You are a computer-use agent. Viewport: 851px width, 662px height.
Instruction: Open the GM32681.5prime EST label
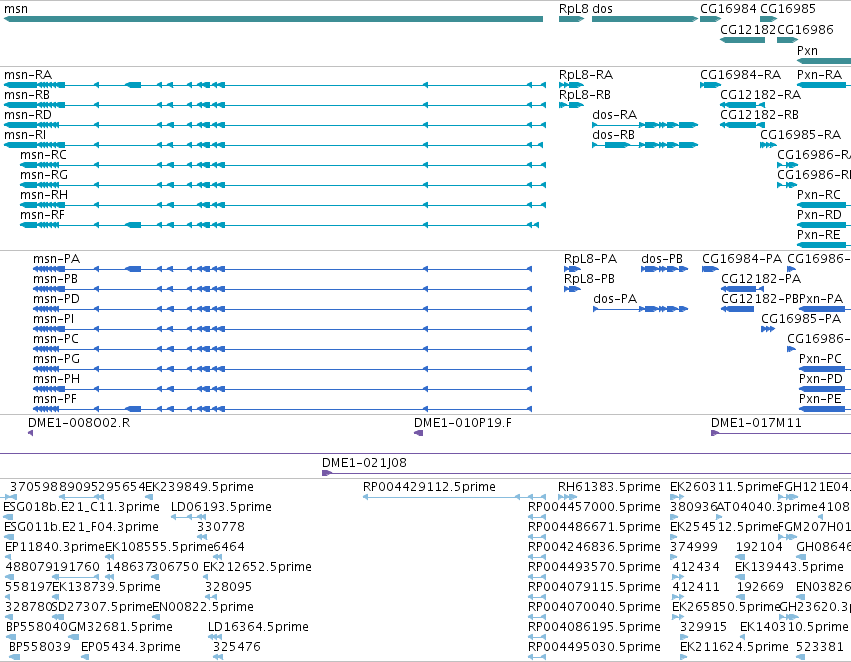(x=120, y=627)
